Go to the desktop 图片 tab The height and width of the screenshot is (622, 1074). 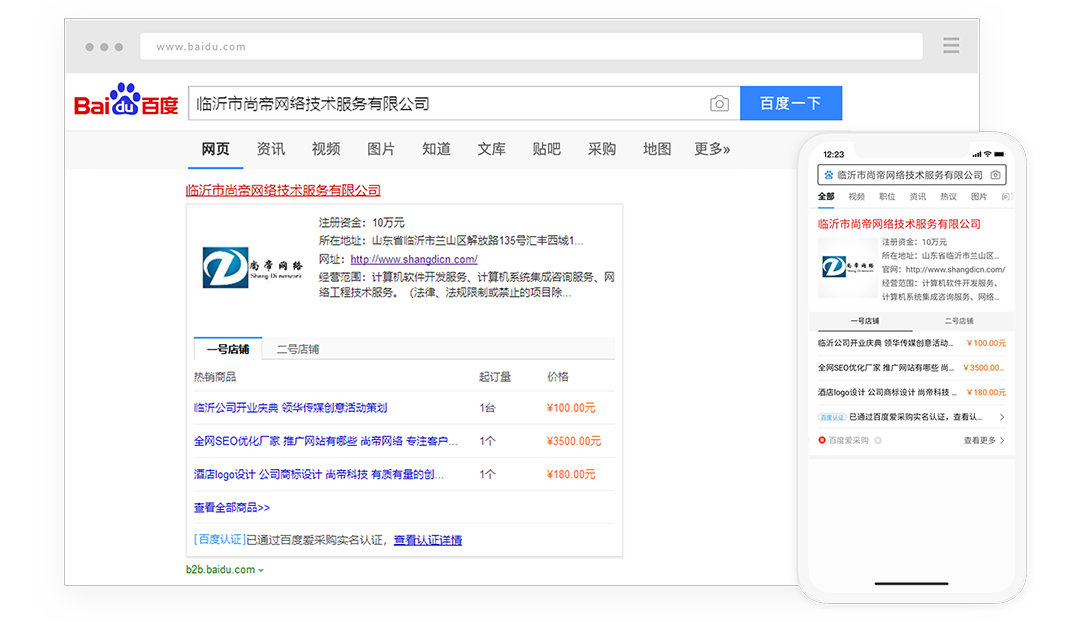(381, 149)
